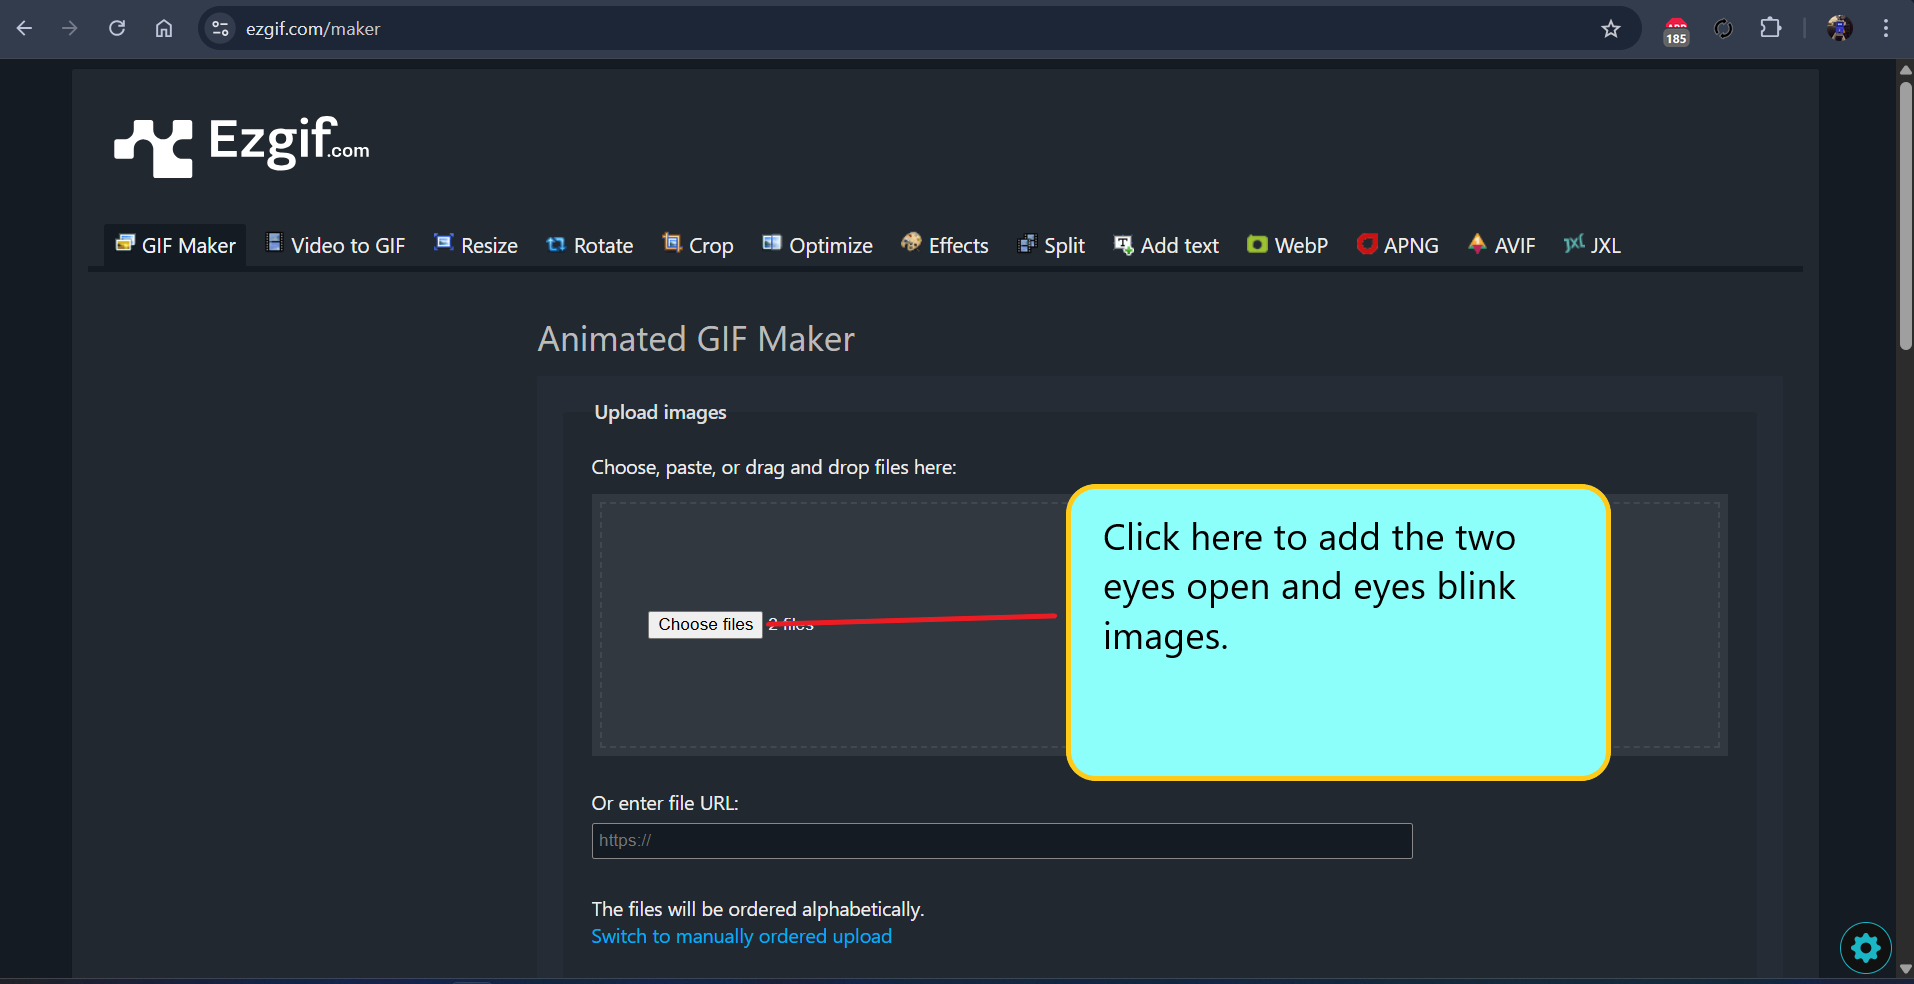This screenshot has width=1914, height=984.
Task: Open the Extensions puzzle icon
Action: (1770, 28)
